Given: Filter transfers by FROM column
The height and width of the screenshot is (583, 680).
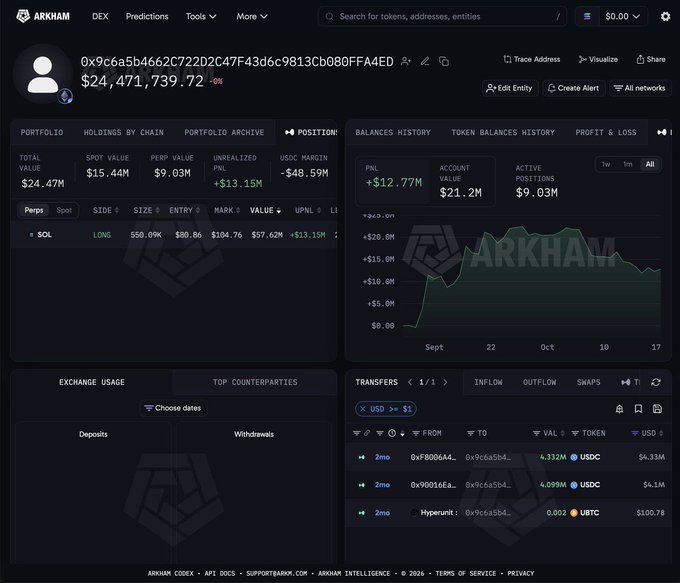Looking at the screenshot, I should 427,433.
